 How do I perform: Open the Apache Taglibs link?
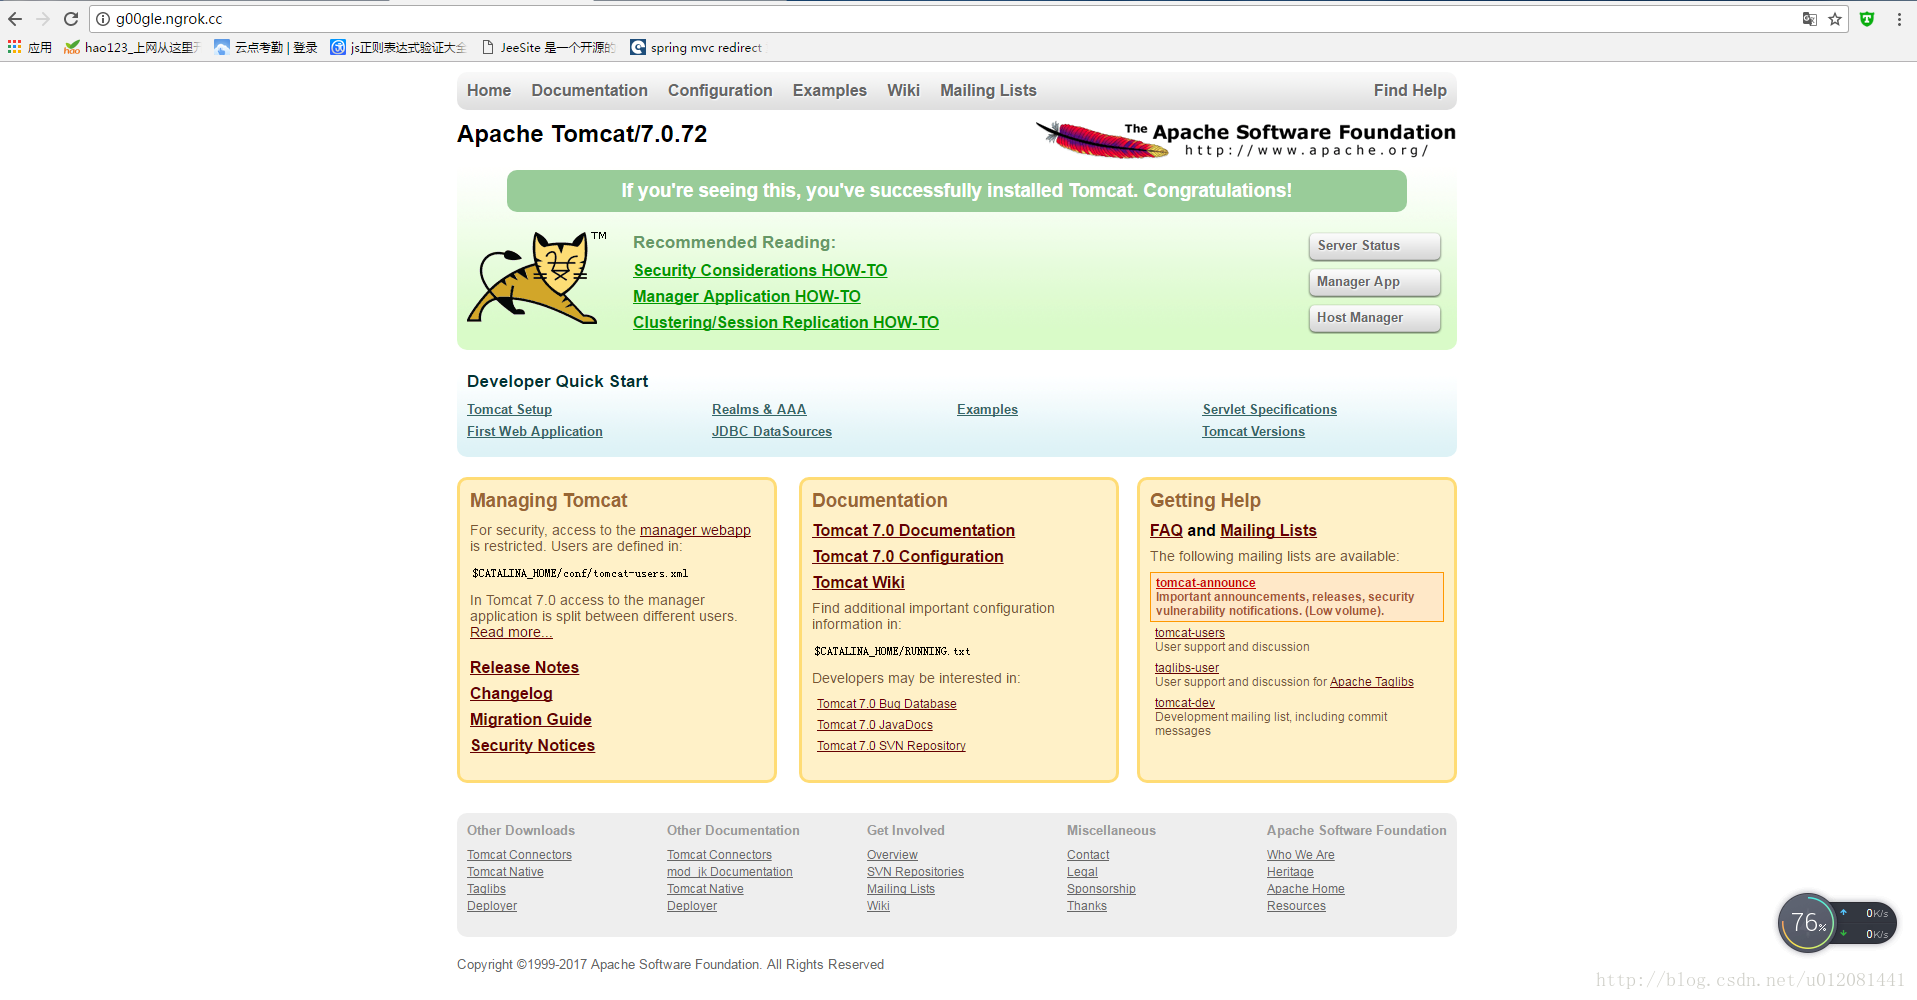tap(1372, 682)
